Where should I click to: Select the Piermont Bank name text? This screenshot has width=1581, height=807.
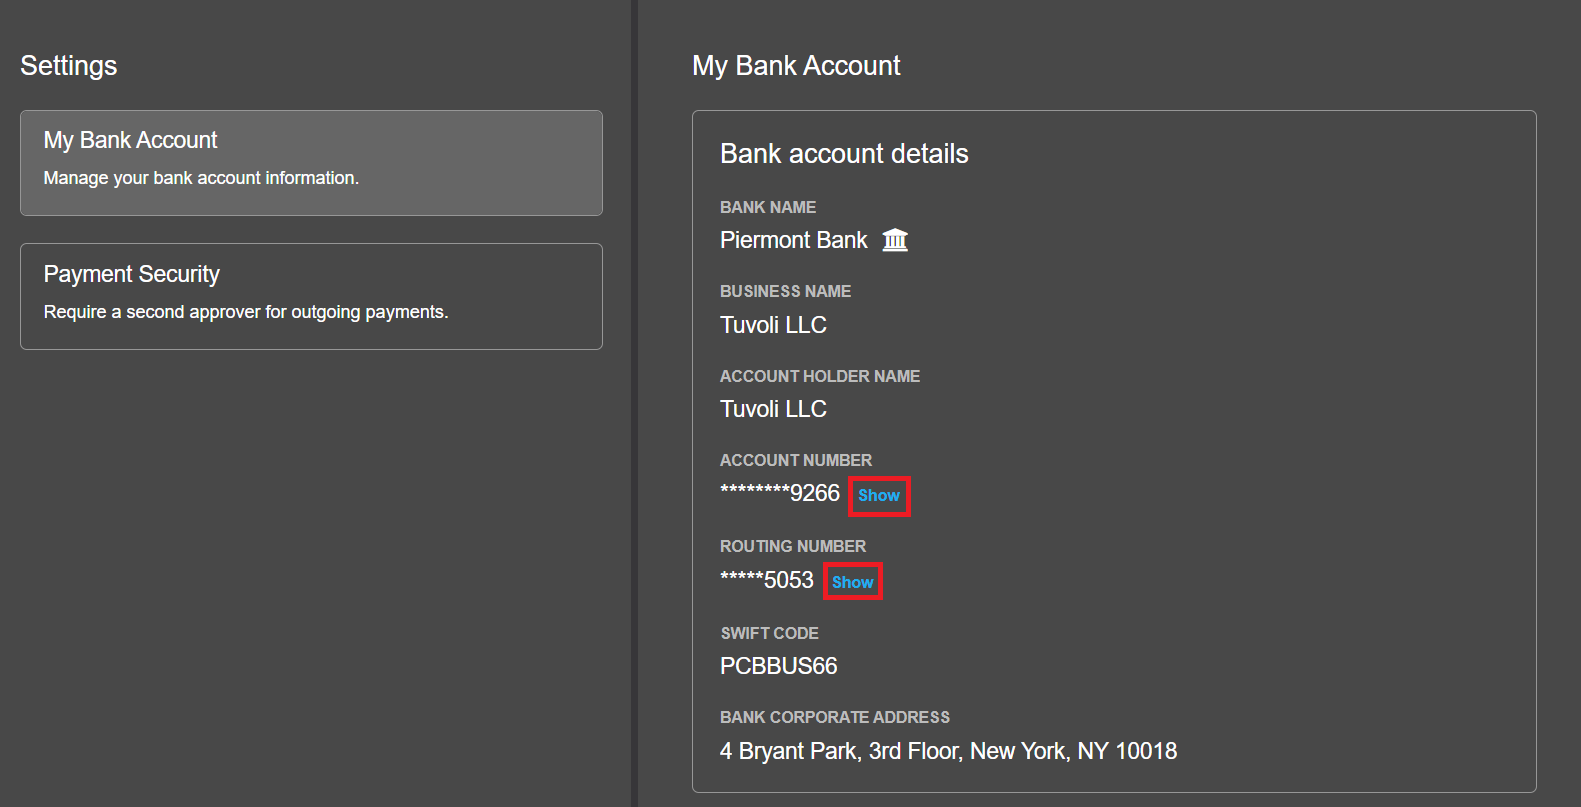[x=794, y=241]
